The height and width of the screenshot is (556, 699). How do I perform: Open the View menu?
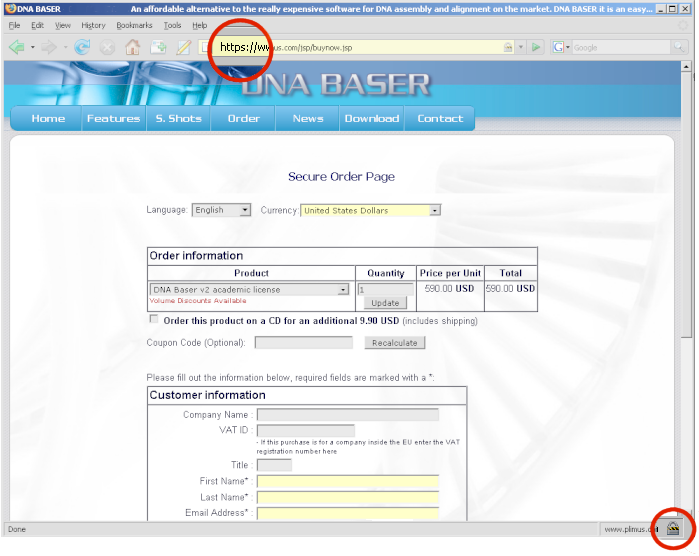pos(62,25)
